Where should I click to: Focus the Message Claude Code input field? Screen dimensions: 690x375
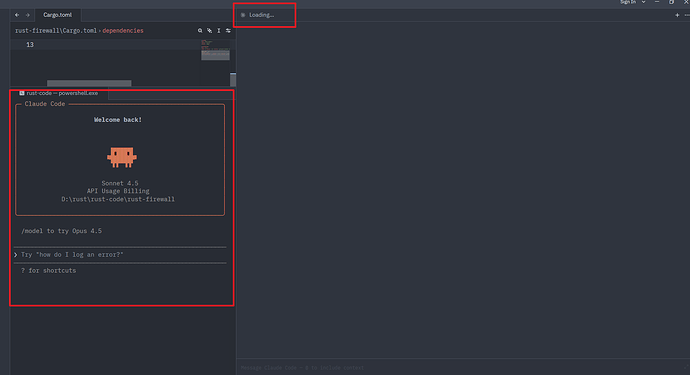463,368
